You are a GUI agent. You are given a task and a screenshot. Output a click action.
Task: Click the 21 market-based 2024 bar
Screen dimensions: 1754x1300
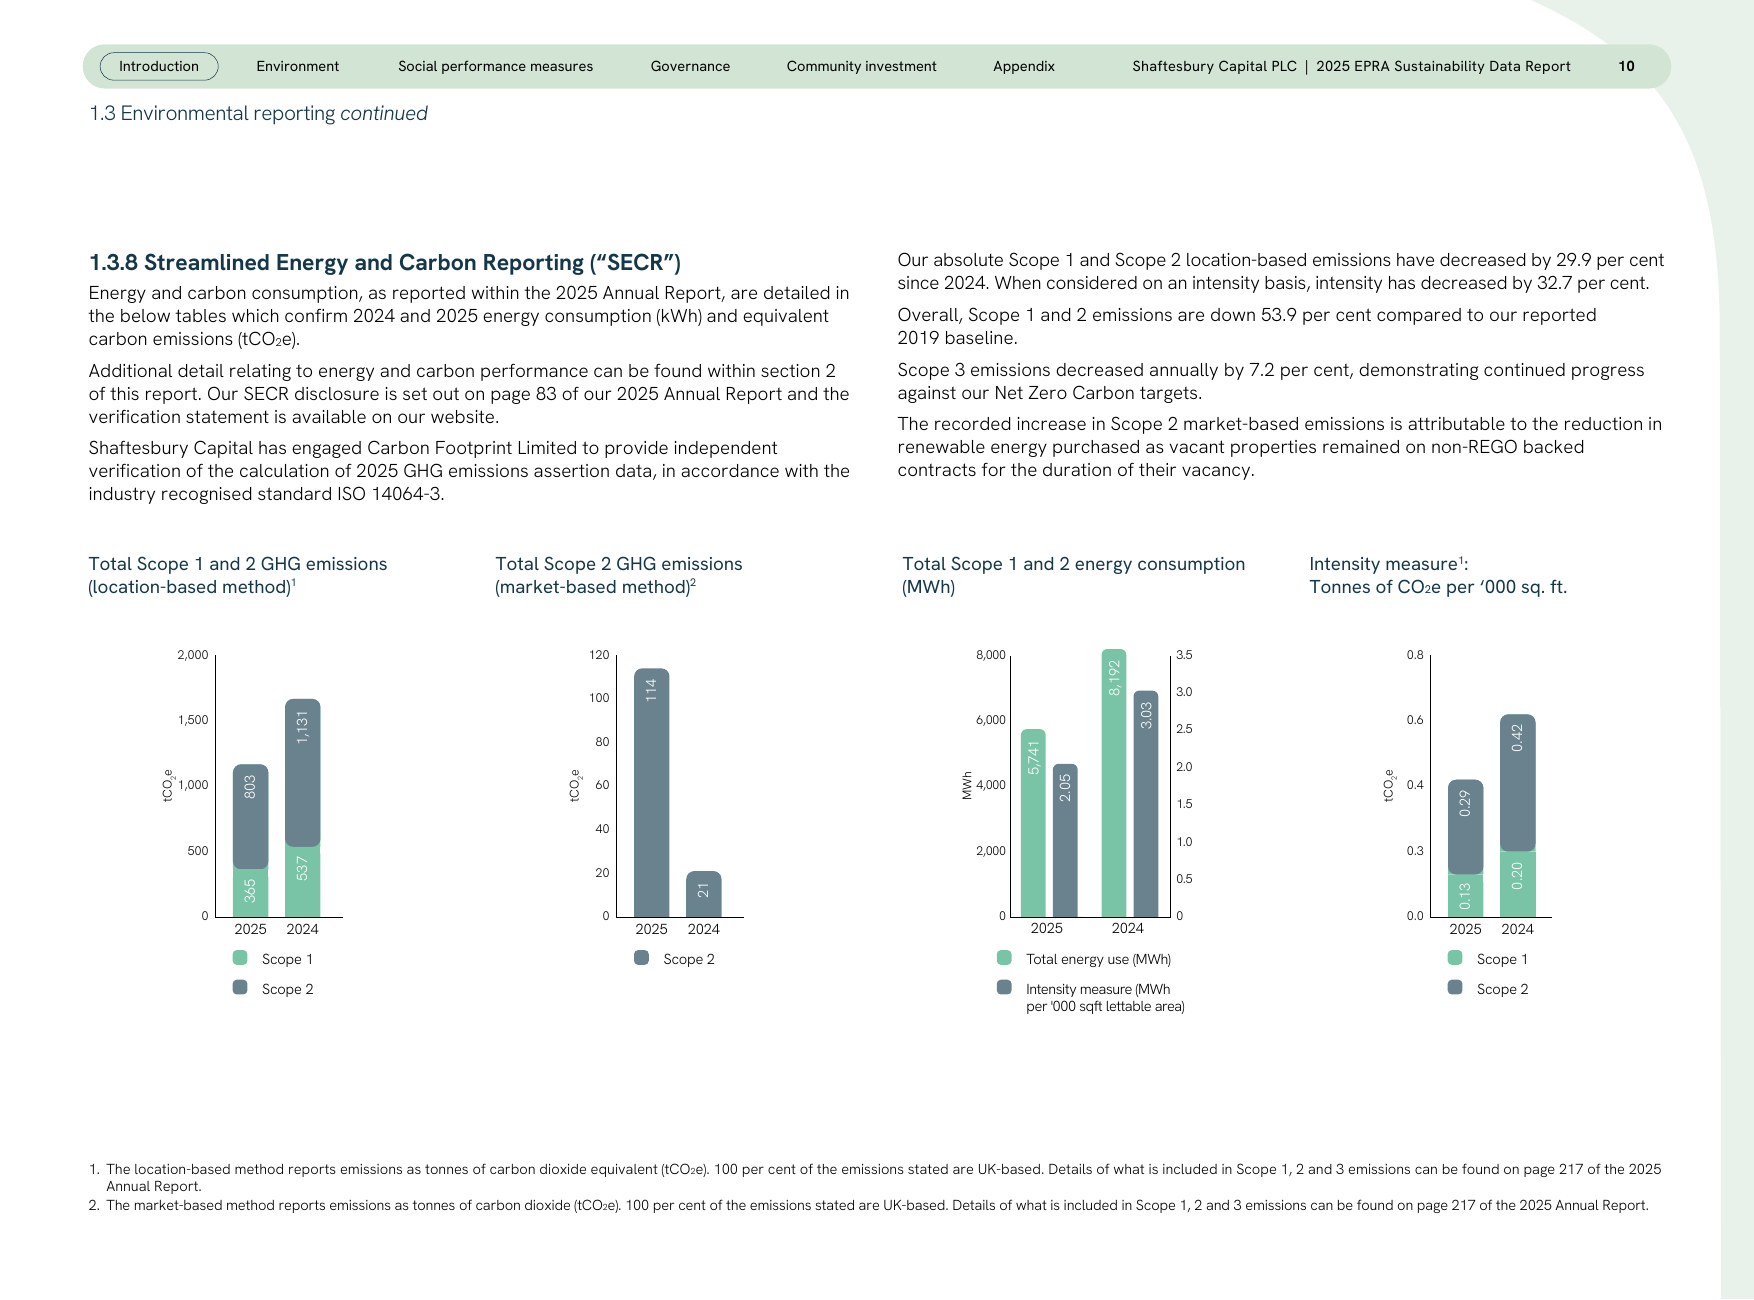point(703,894)
